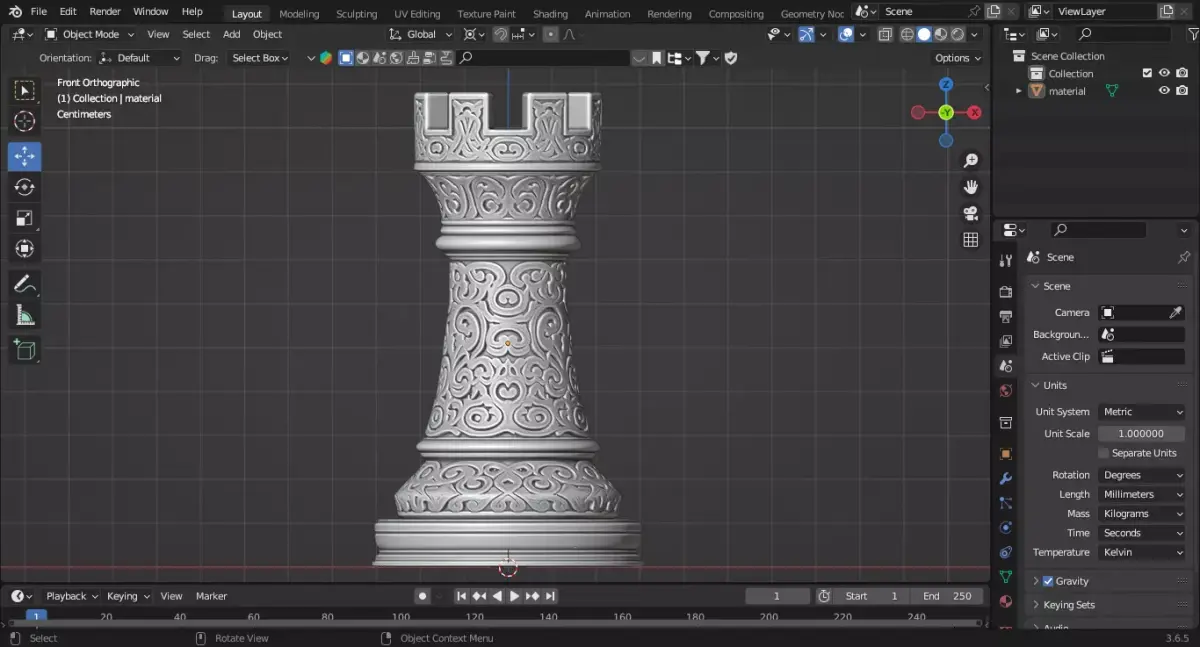
Task: Activate the 3D Cursor tool
Action: [25, 122]
